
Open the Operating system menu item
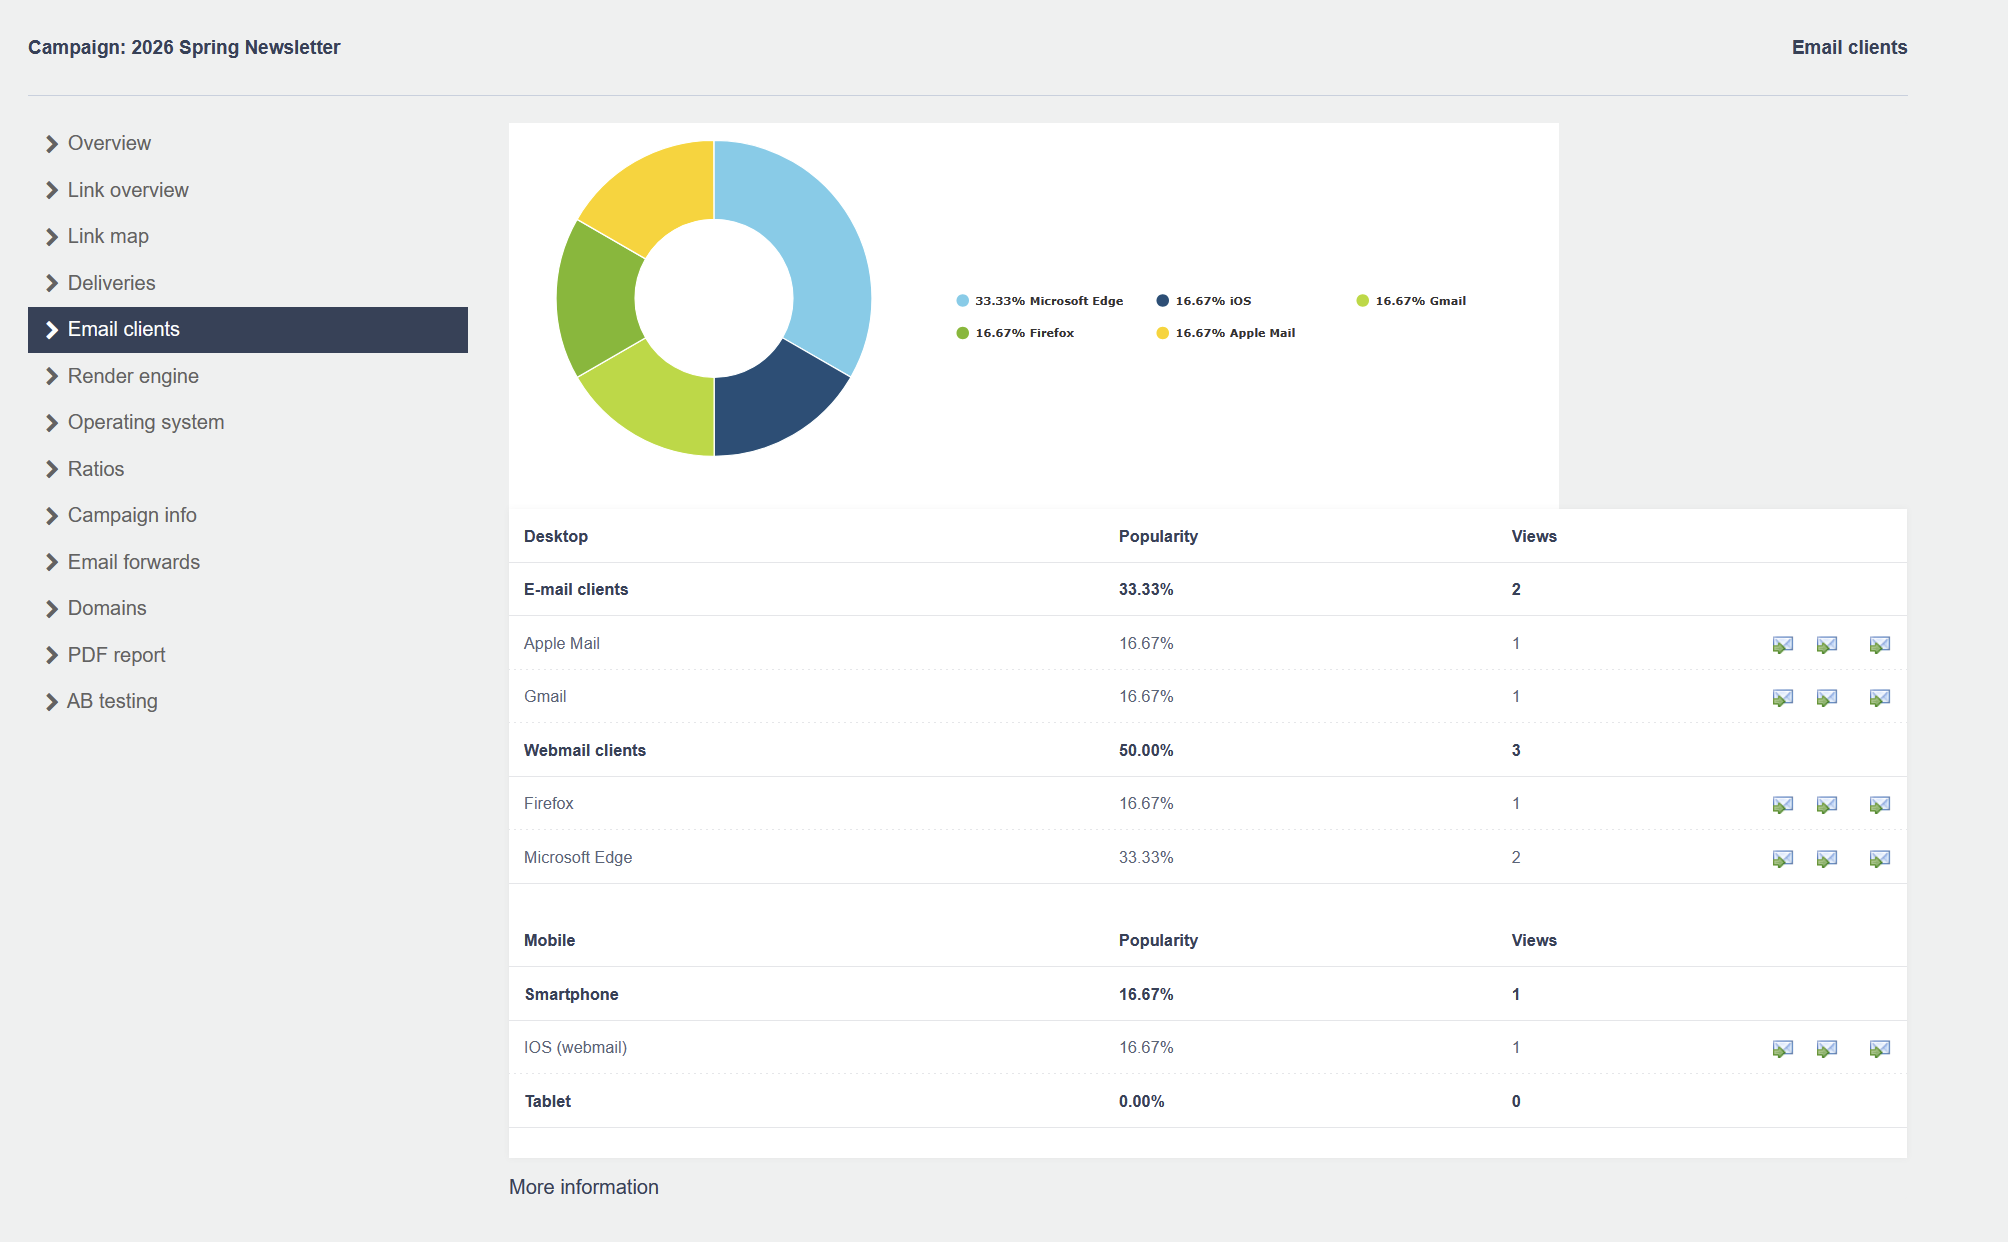(145, 422)
